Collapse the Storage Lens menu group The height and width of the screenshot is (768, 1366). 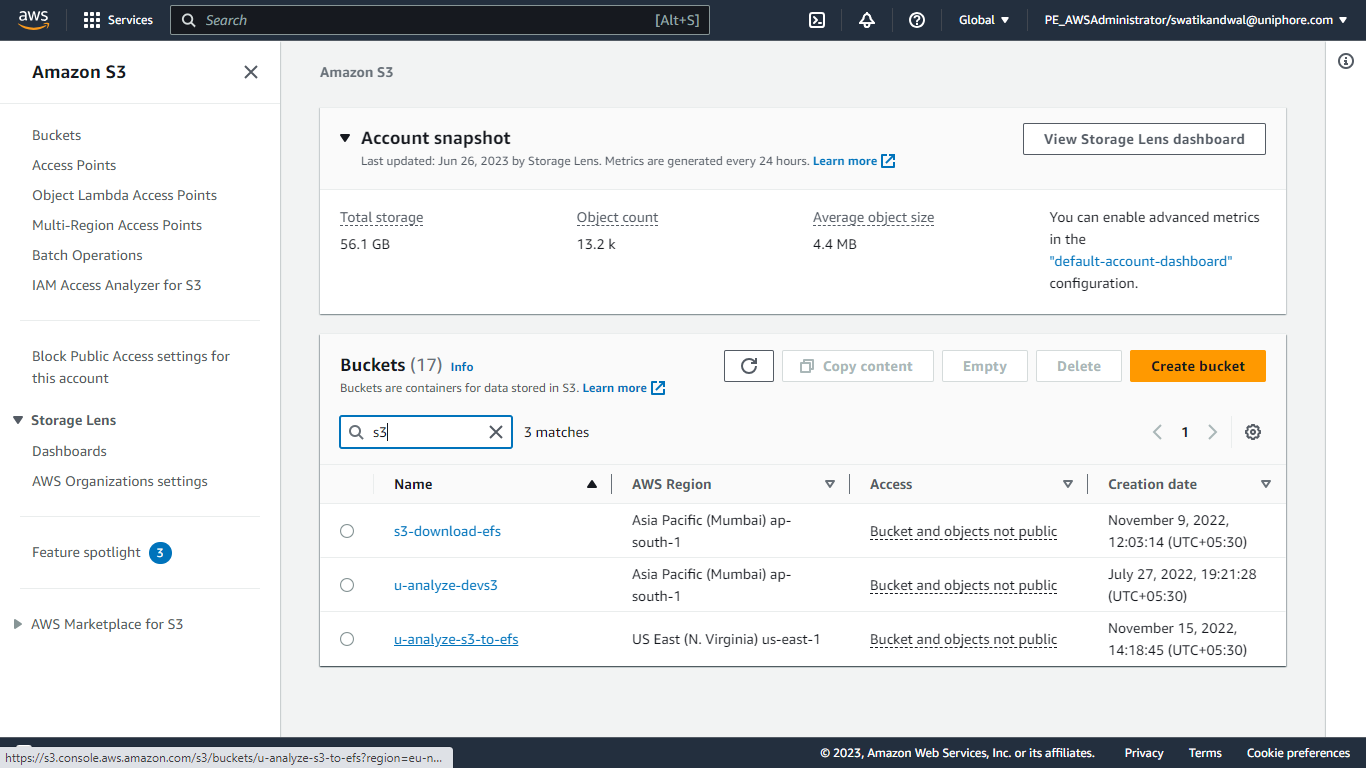pyautogui.click(x=18, y=420)
